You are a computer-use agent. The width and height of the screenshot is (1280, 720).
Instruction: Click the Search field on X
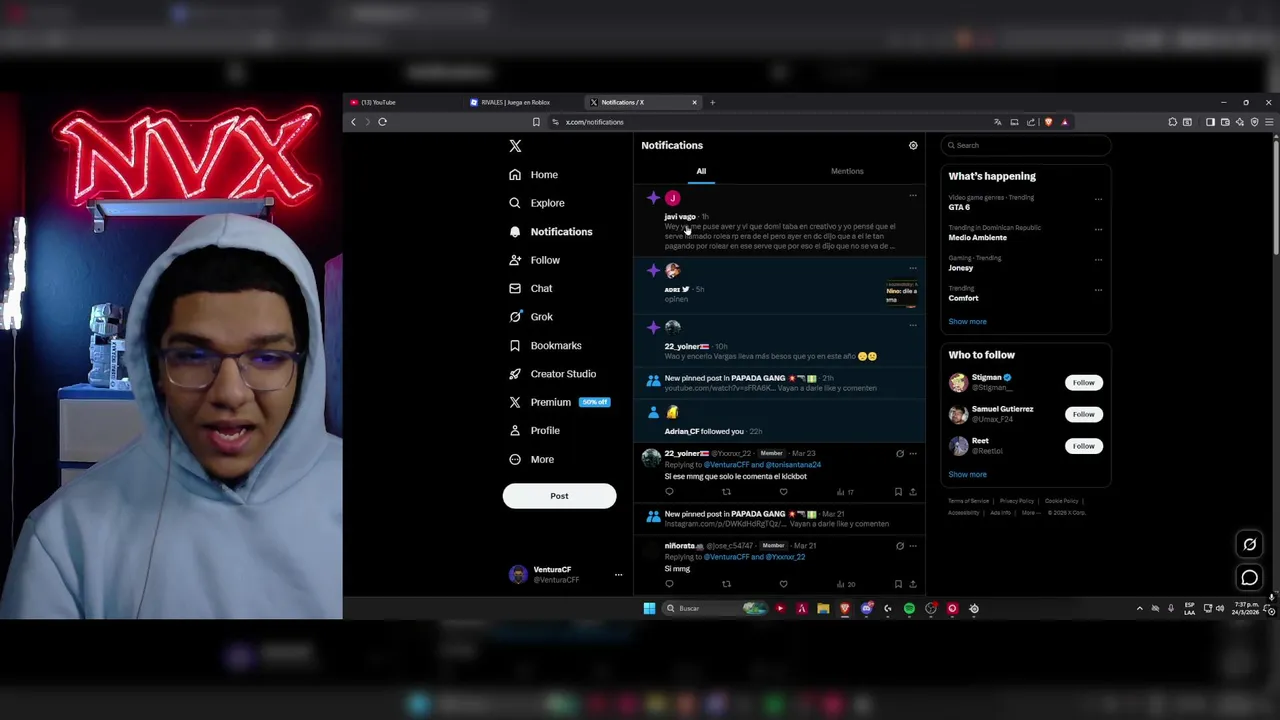[x=1025, y=146]
